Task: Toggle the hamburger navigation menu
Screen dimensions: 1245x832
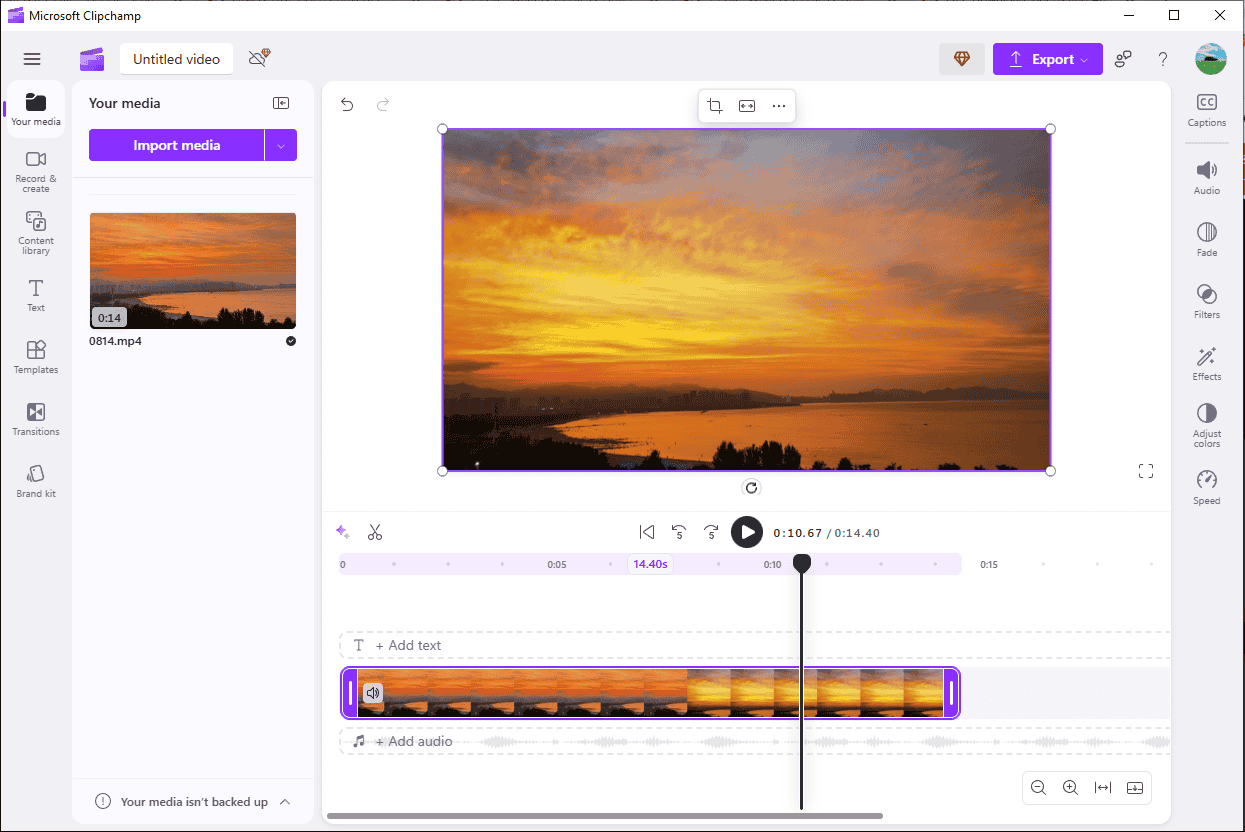Action: [x=32, y=59]
